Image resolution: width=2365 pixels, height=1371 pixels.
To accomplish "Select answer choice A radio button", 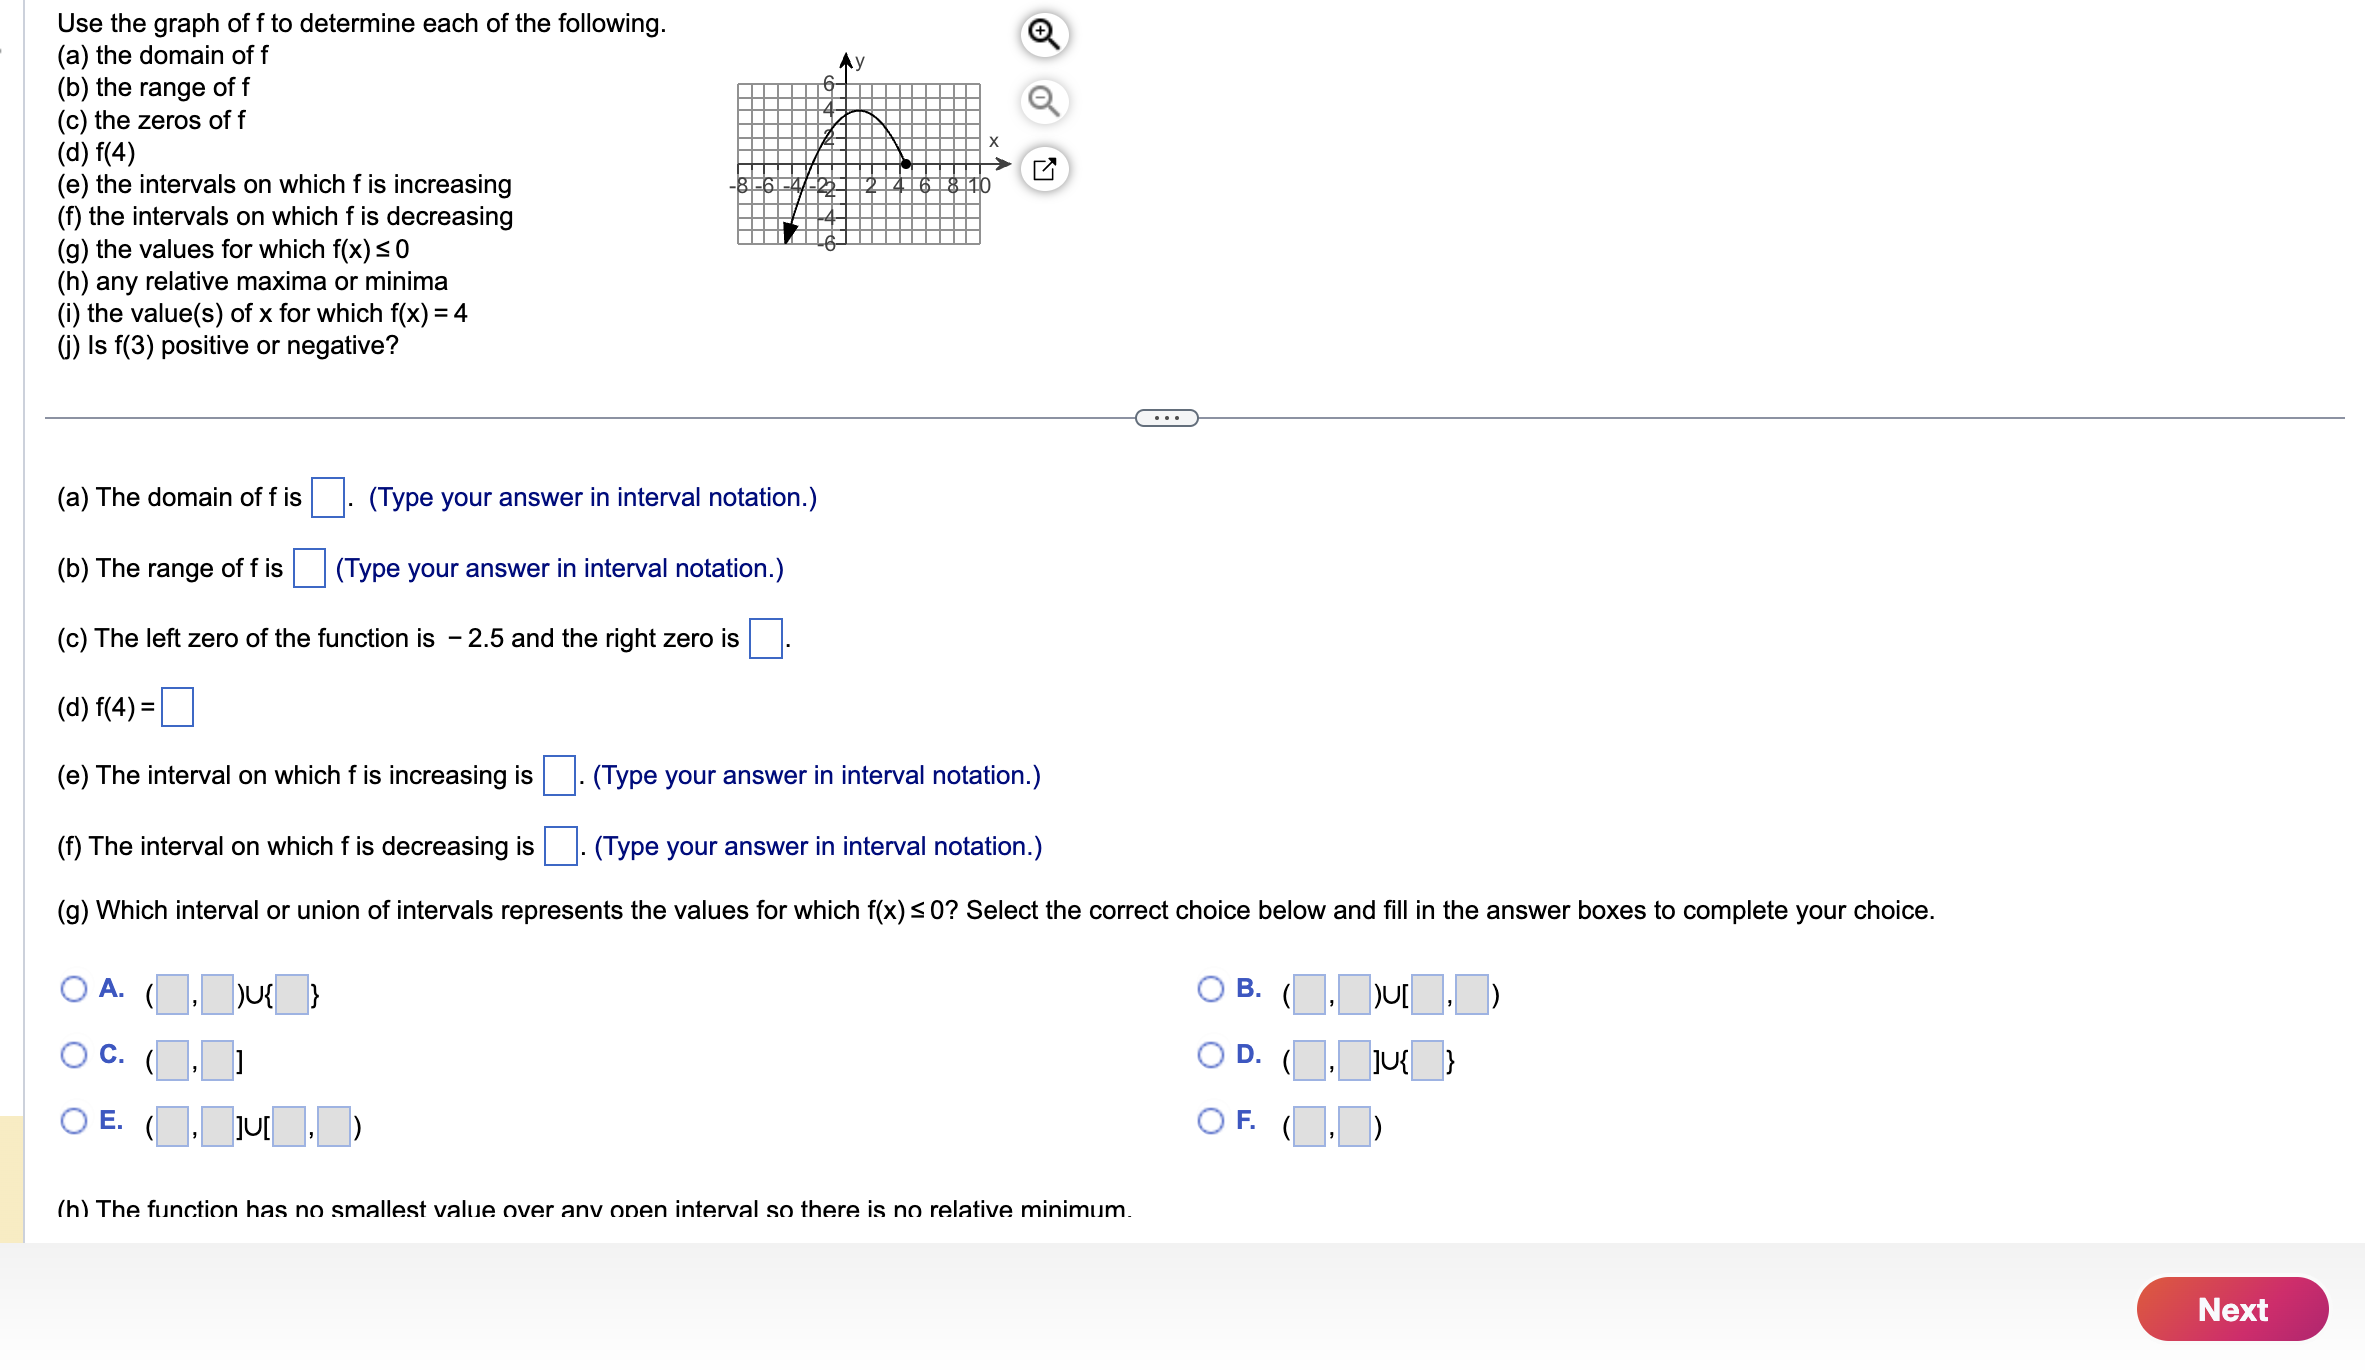I will (73, 988).
